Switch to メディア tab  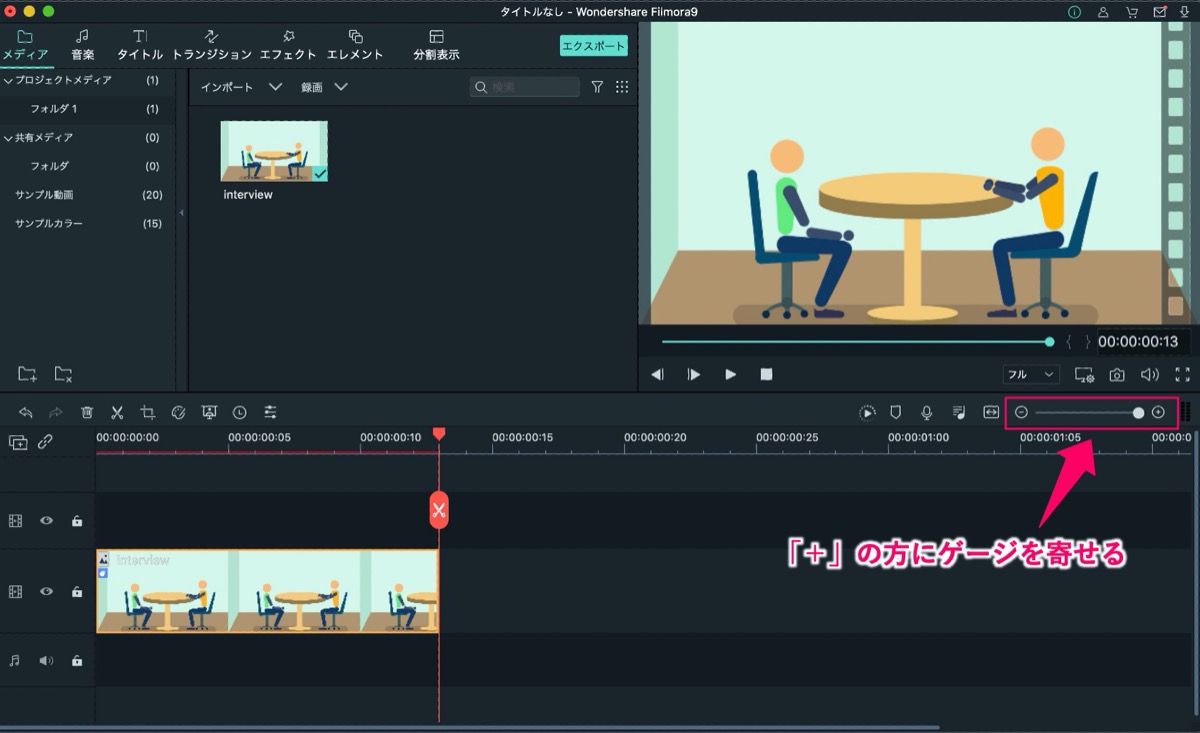pyautogui.click(x=25, y=45)
